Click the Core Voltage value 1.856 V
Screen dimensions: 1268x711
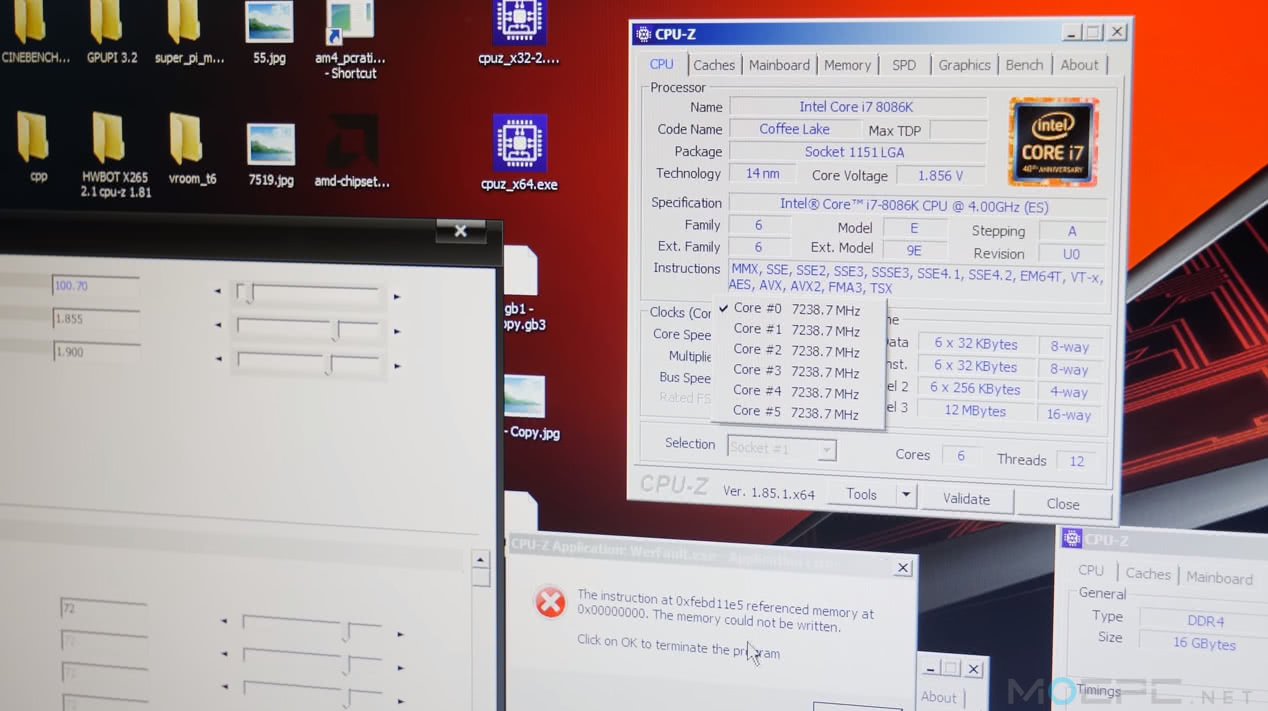pyautogui.click(x=940, y=175)
